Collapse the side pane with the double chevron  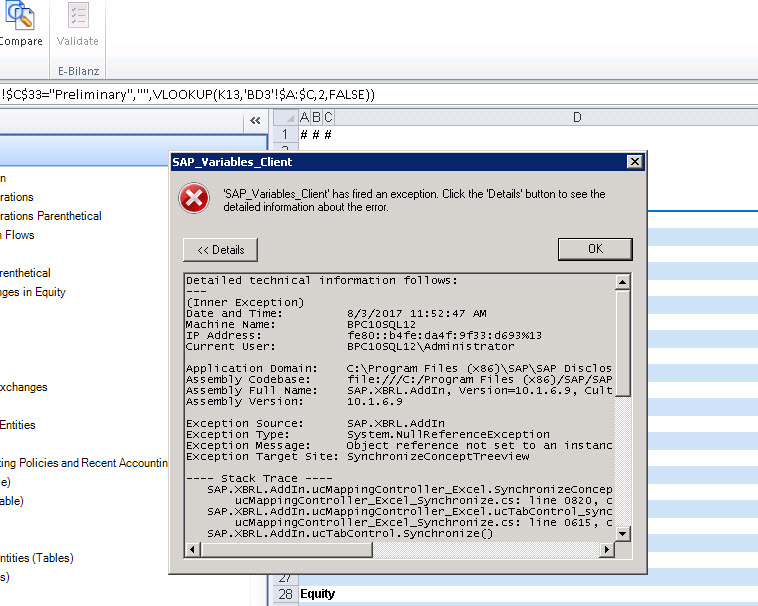pyautogui.click(x=255, y=121)
